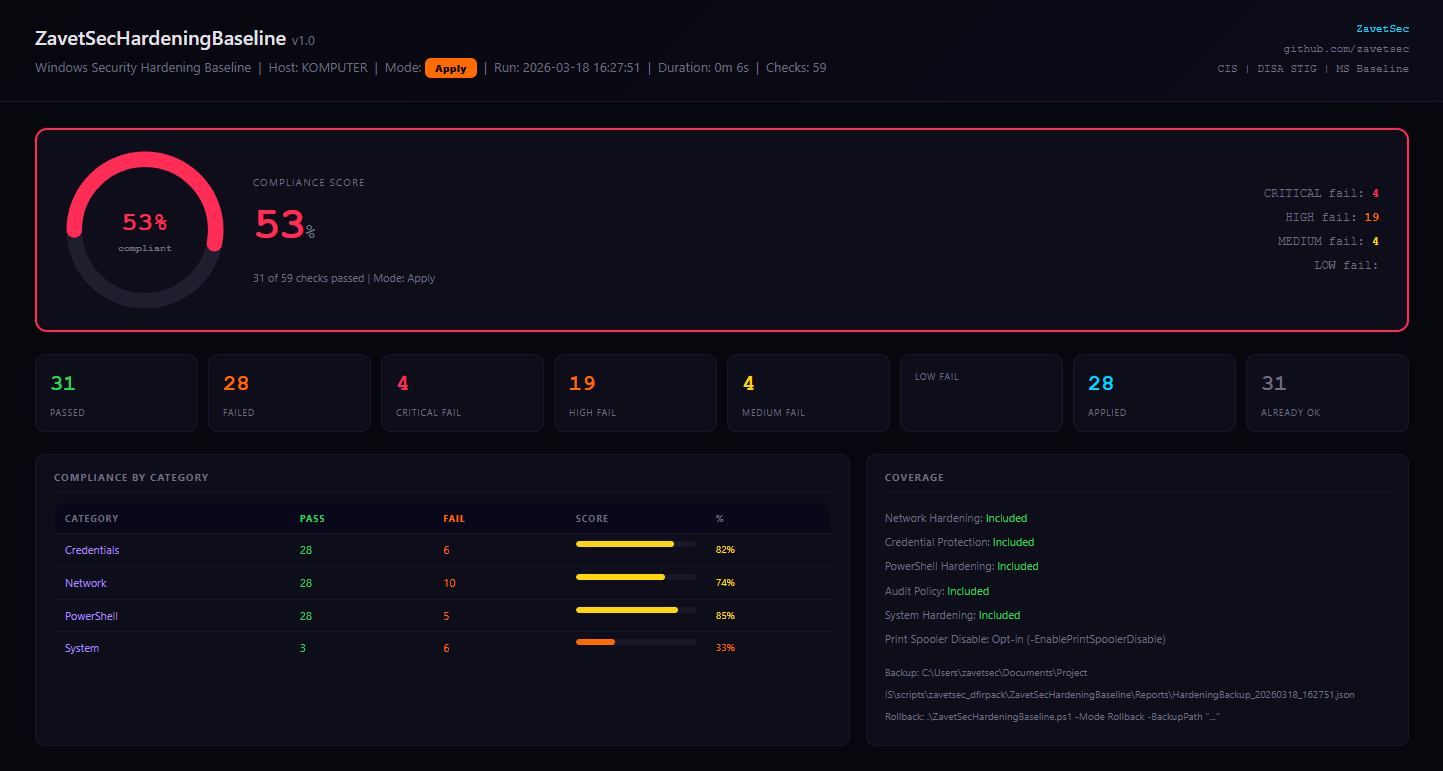Click the HardeningBackup JSON file path

1120,694
